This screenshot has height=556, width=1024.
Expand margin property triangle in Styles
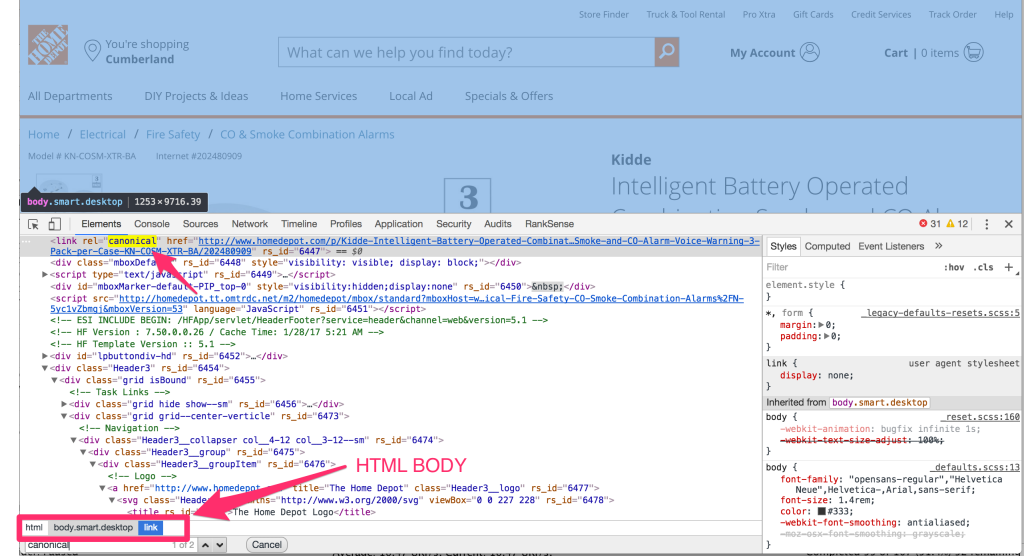(821, 325)
